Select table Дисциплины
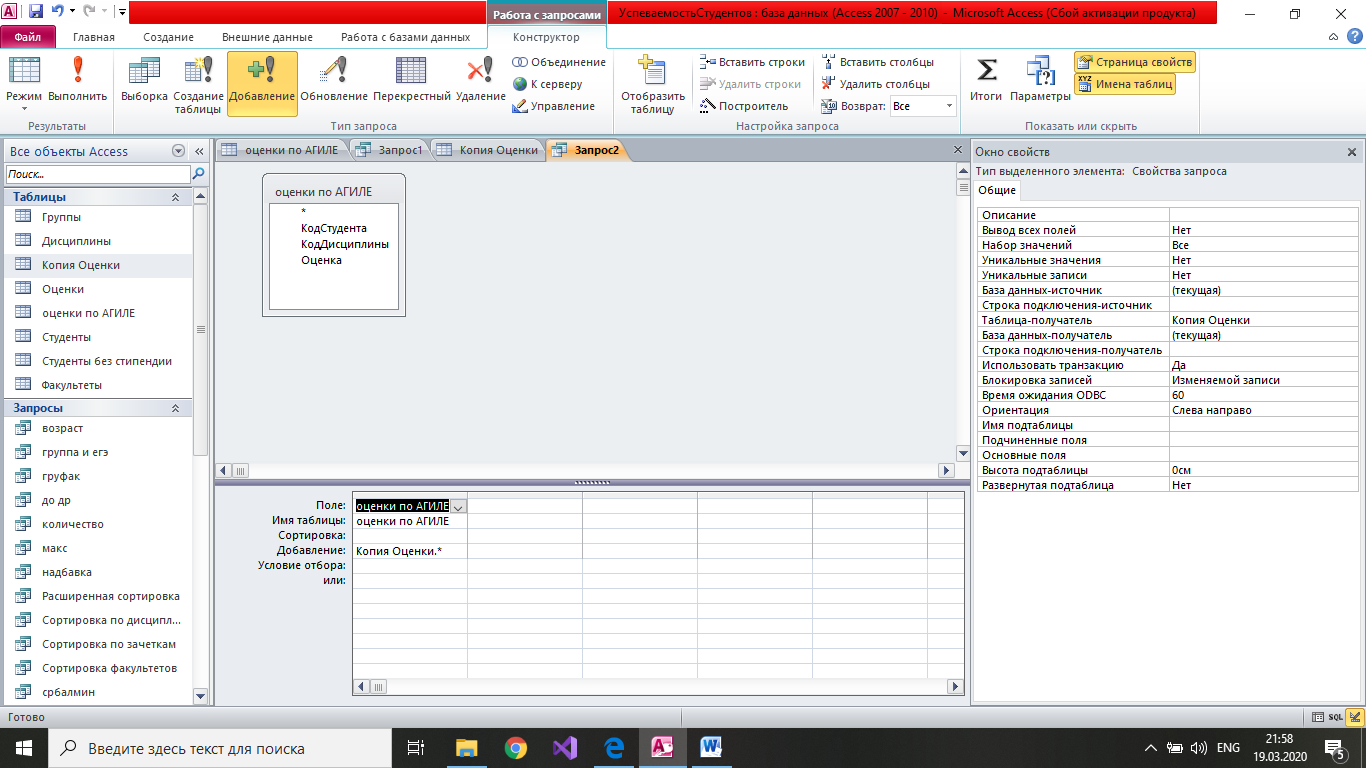Image resolution: width=1366 pixels, height=768 pixels. coord(97,241)
